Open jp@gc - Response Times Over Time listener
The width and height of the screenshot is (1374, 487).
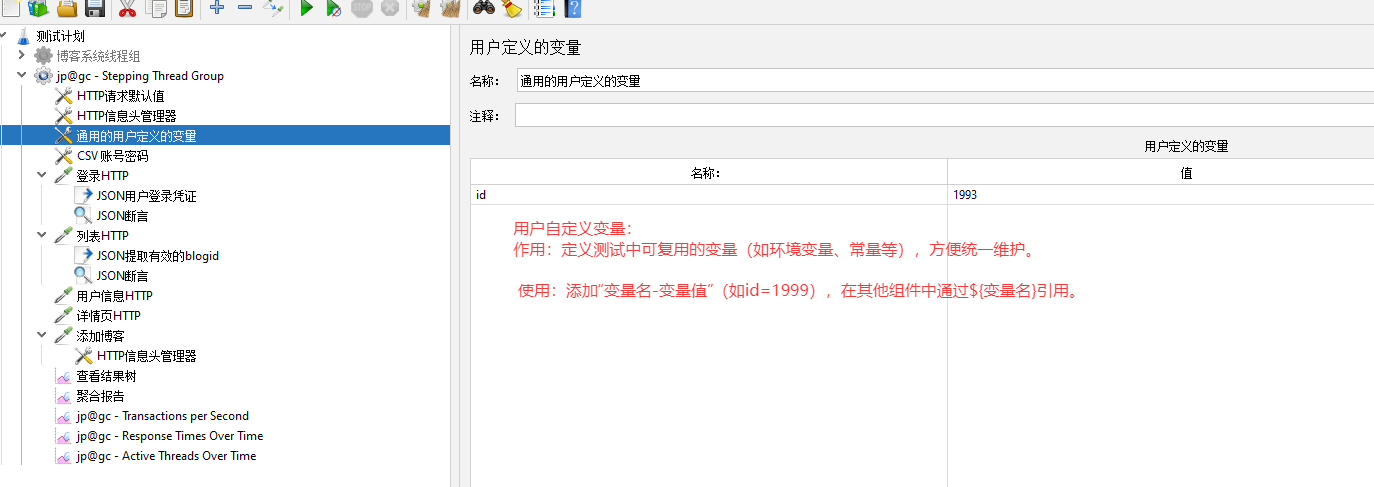click(x=169, y=436)
